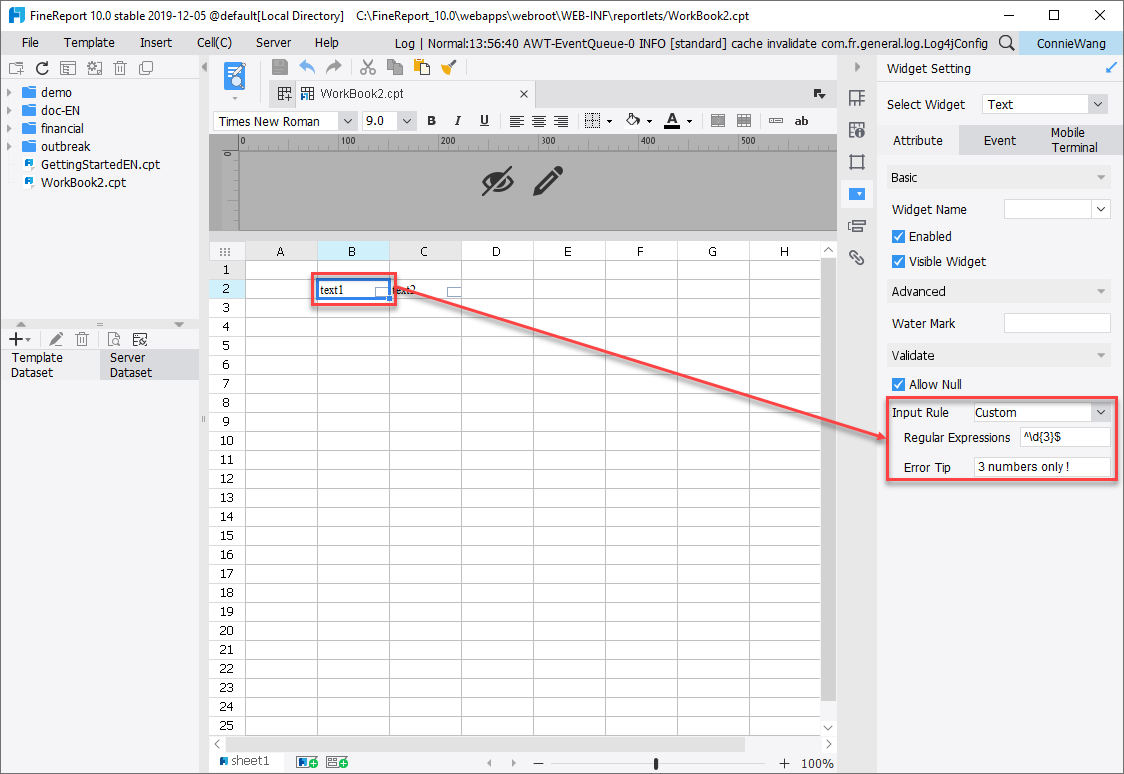Uncheck the Visible Widget checkbox
The image size is (1124, 774).
[x=898, y=262]
